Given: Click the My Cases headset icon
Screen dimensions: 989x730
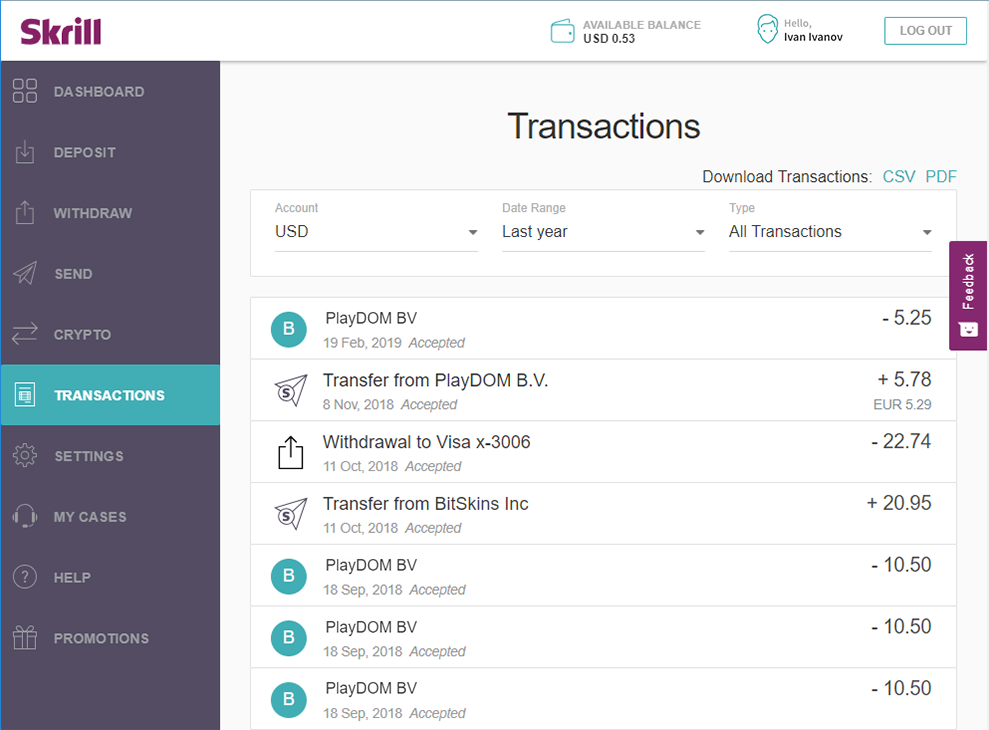Looking at the screenshot, I should (25, 516).
